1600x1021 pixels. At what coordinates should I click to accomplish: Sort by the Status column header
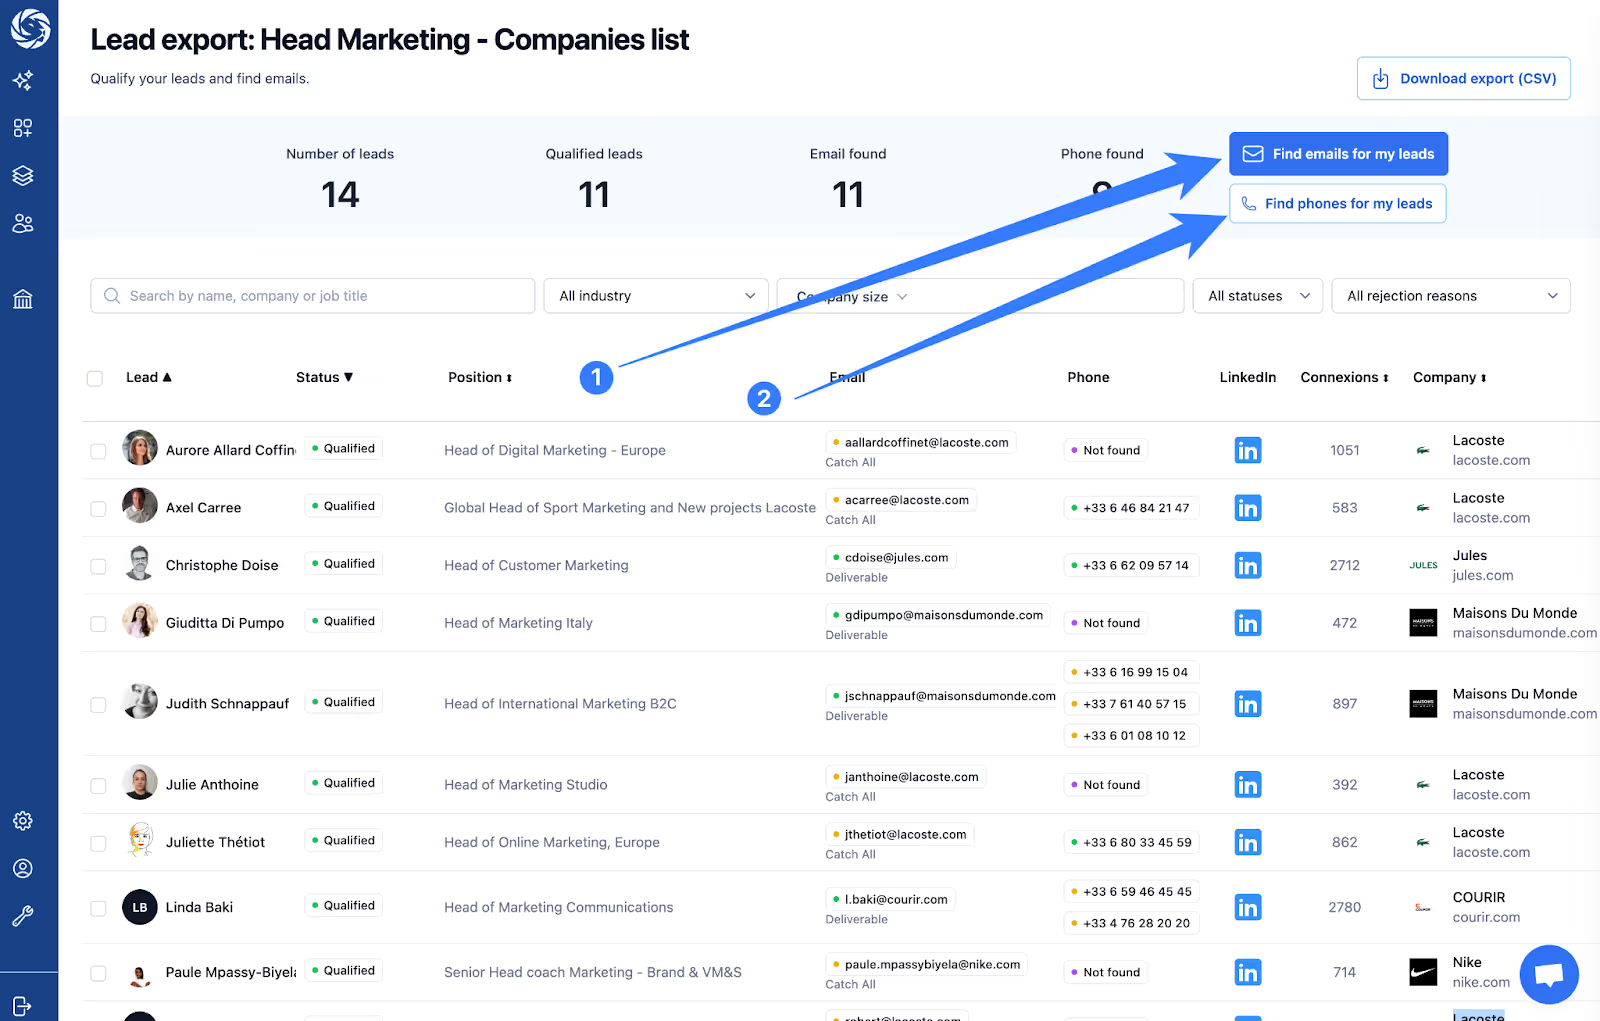click(324, 377)
